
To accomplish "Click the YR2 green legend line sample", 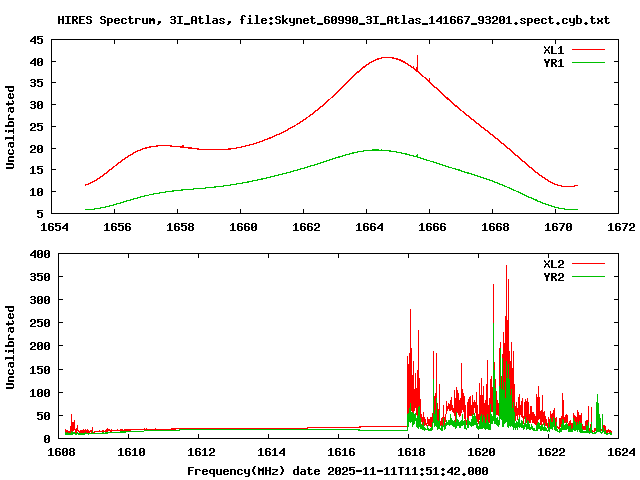I will point(589,277).
